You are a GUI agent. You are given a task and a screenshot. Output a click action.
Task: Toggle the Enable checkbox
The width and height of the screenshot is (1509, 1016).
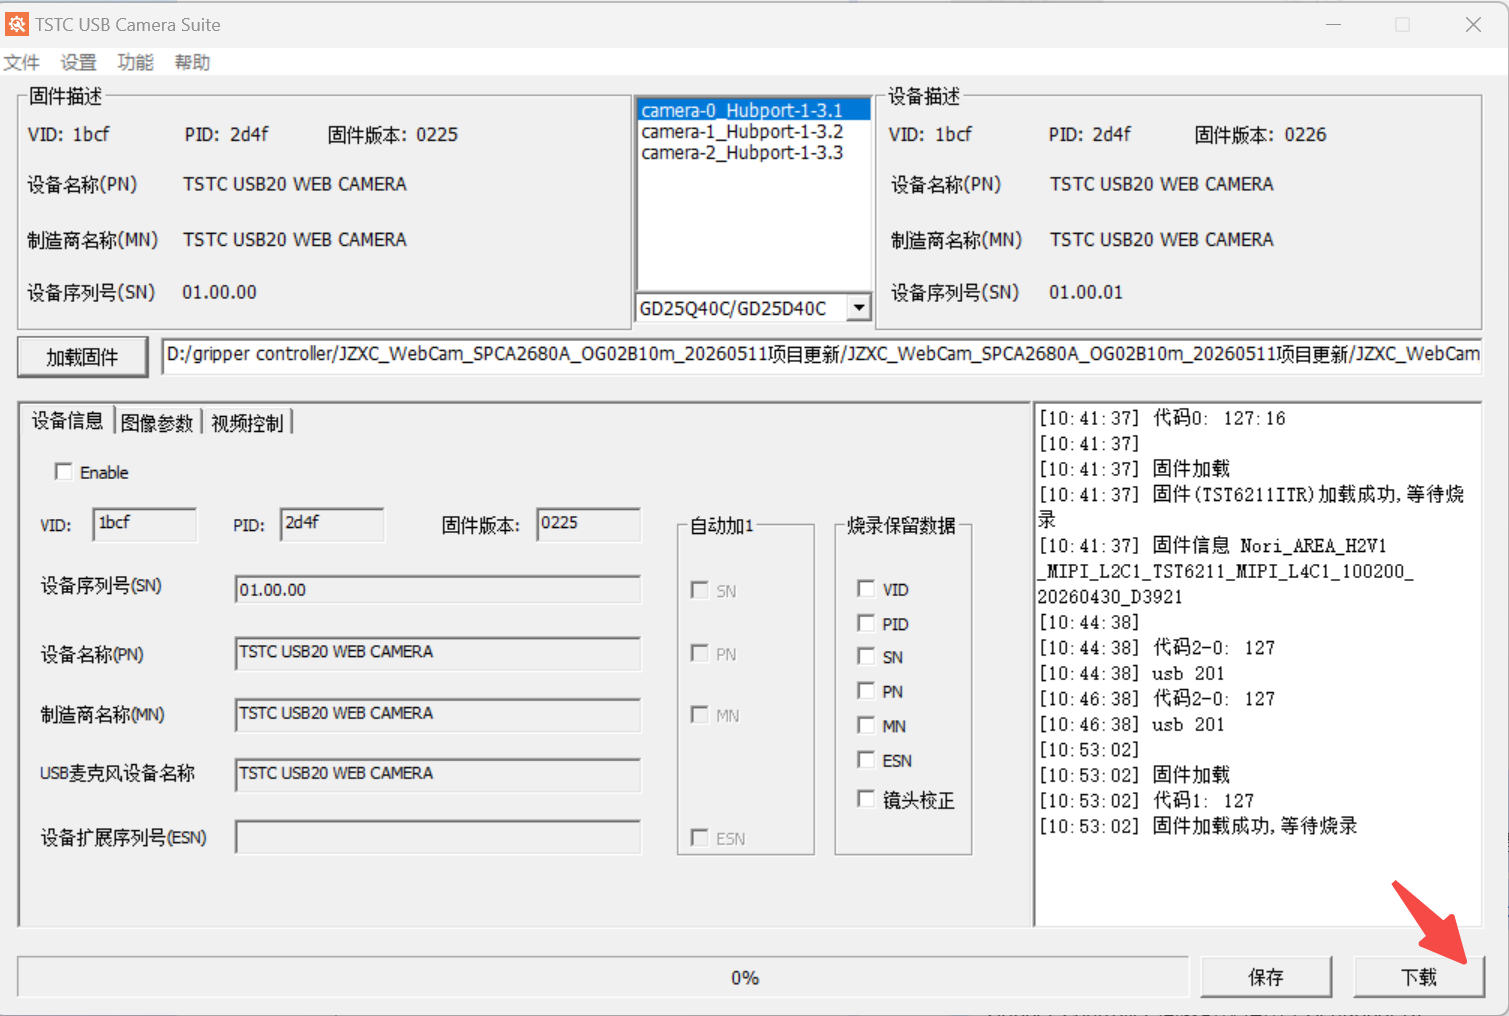tap(64, 472)
